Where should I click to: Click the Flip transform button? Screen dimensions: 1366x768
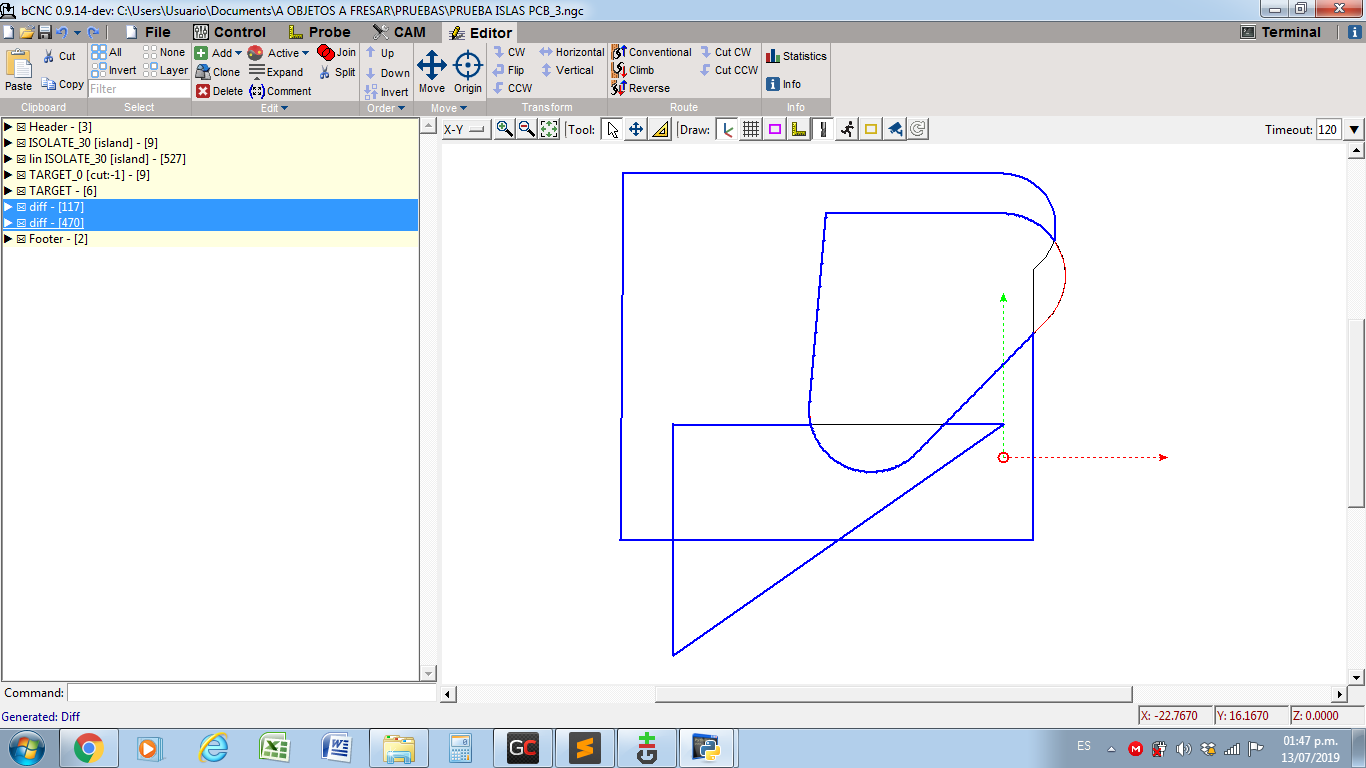[508, 70]
